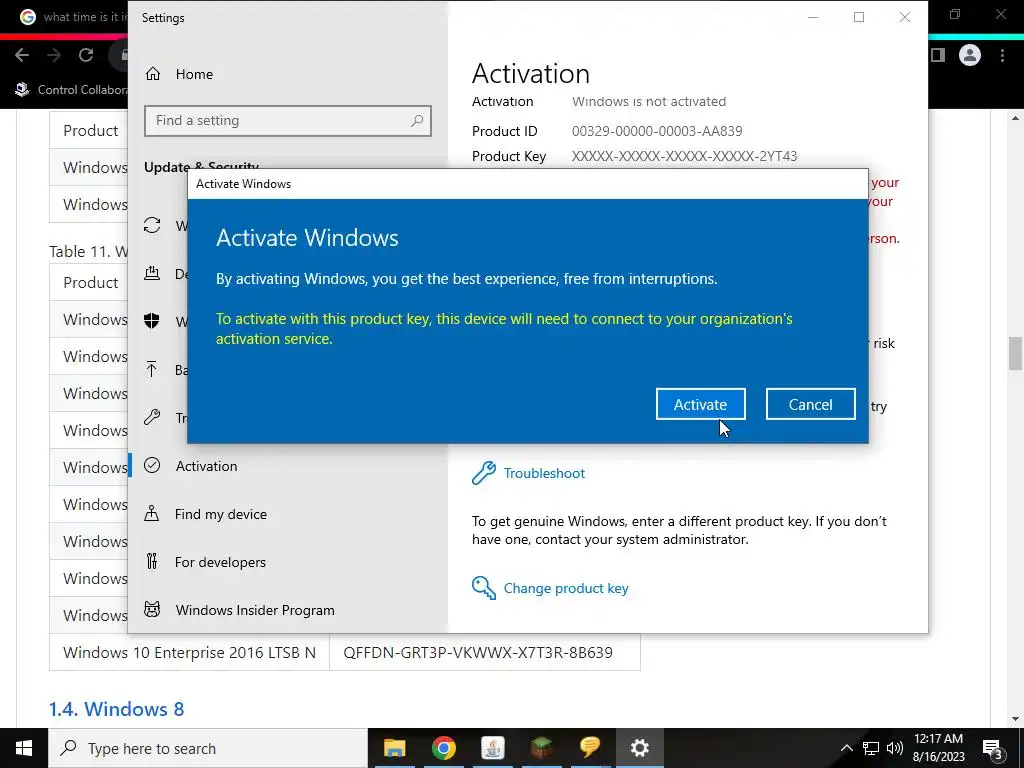Open Minecraft grass block taskbar icon
The height and width of the screenshot is (768, 1024).
point(541,748)
